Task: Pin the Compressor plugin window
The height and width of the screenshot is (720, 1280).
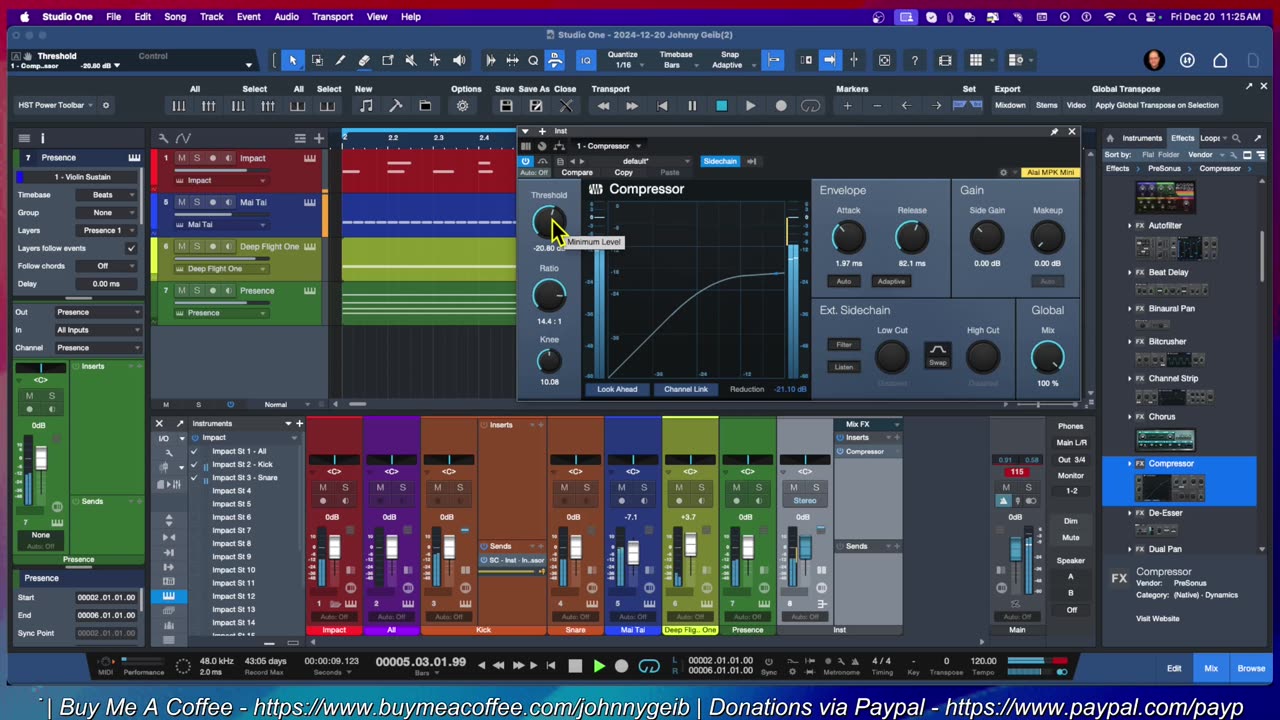Action: (x=1054, y=131)
